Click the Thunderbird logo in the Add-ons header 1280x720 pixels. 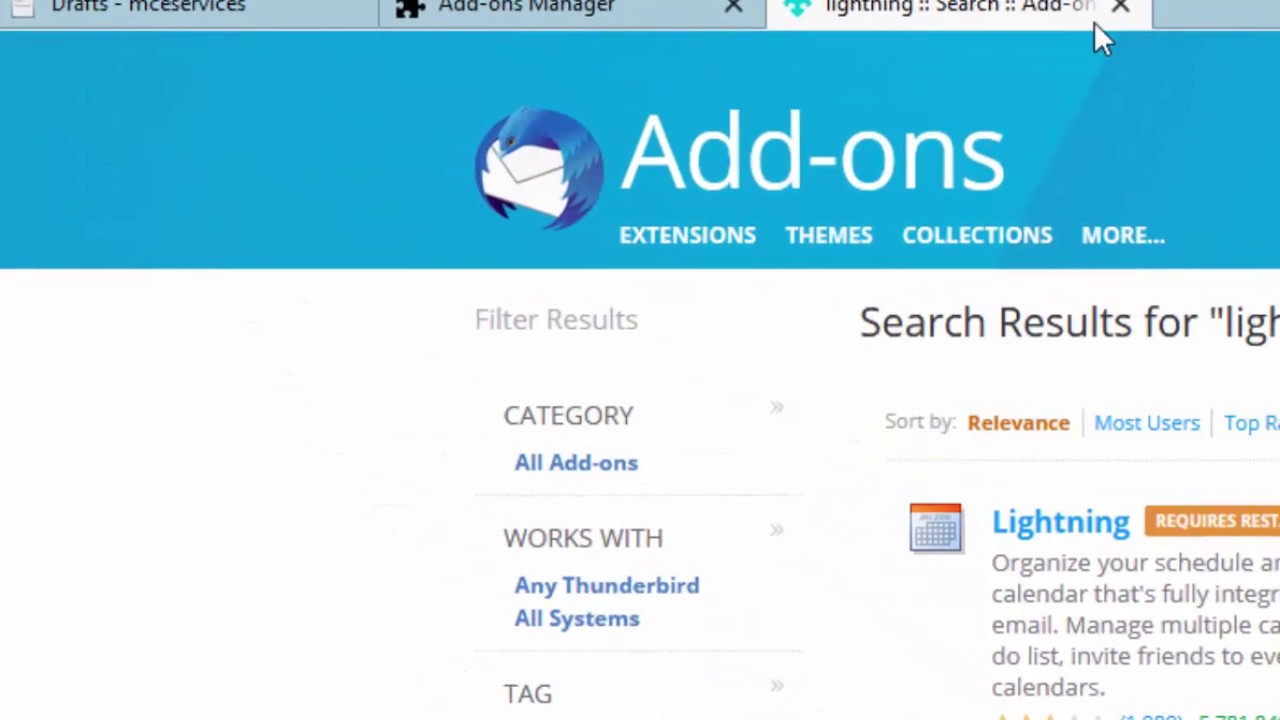coord(538,167)
